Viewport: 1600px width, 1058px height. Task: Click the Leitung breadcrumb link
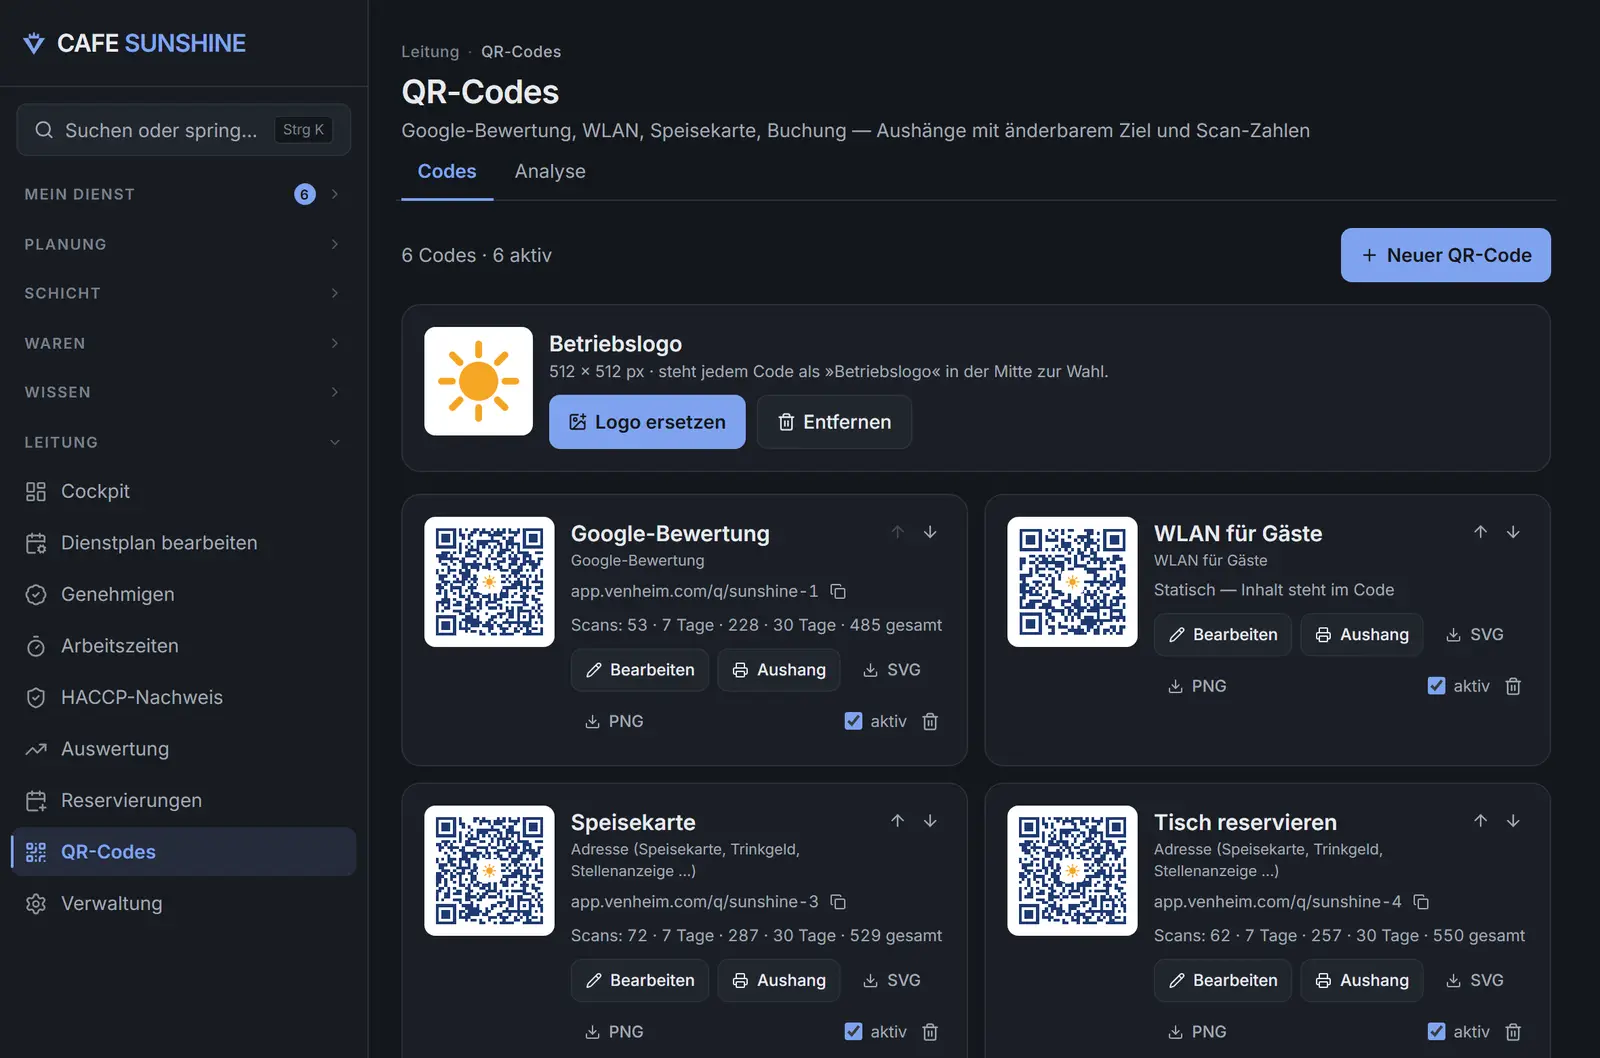[x=430, y=52]
